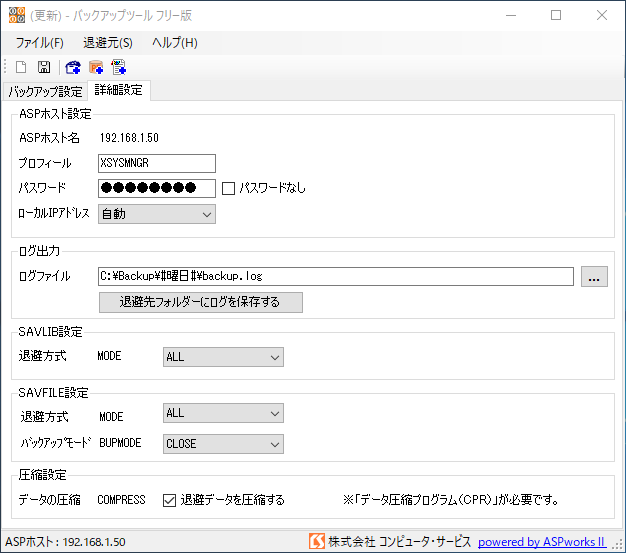Open the ヘルプ(H) menu
This screenshot has height=553, width=626.
(175, 43)
